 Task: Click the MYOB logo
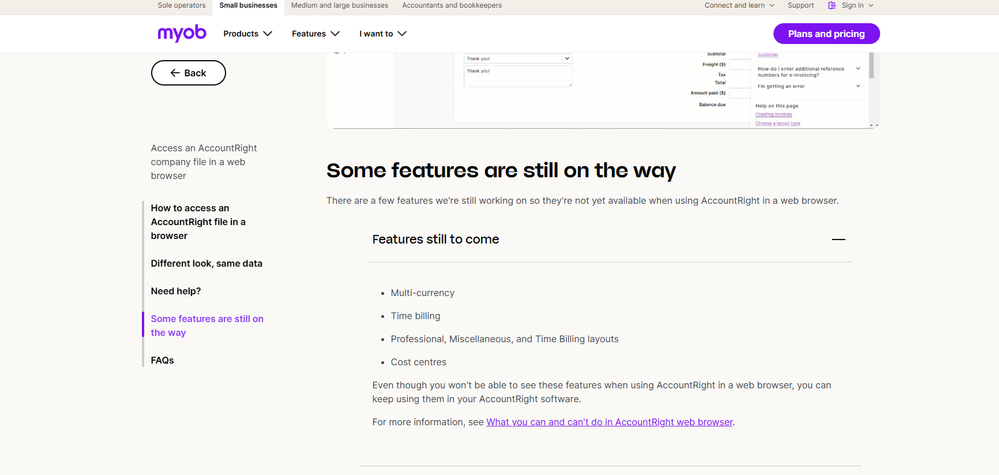[181, 33]
